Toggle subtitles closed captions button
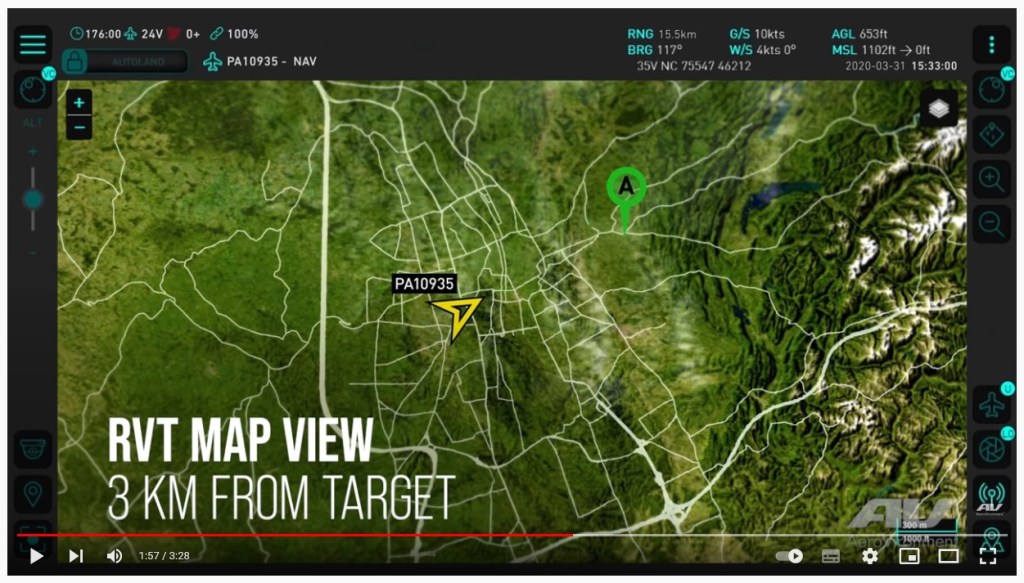Screen dimensions: 1024x583 [830, 556]
